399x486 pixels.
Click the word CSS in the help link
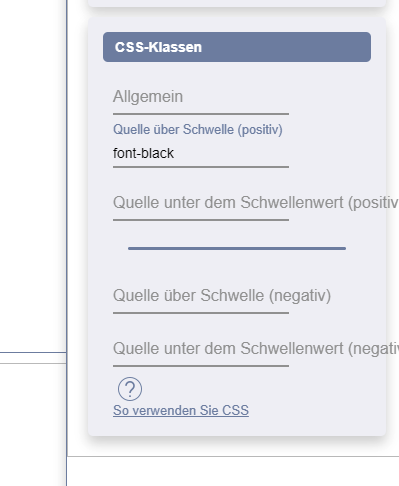pyautogui.click(x=235, y=410)
